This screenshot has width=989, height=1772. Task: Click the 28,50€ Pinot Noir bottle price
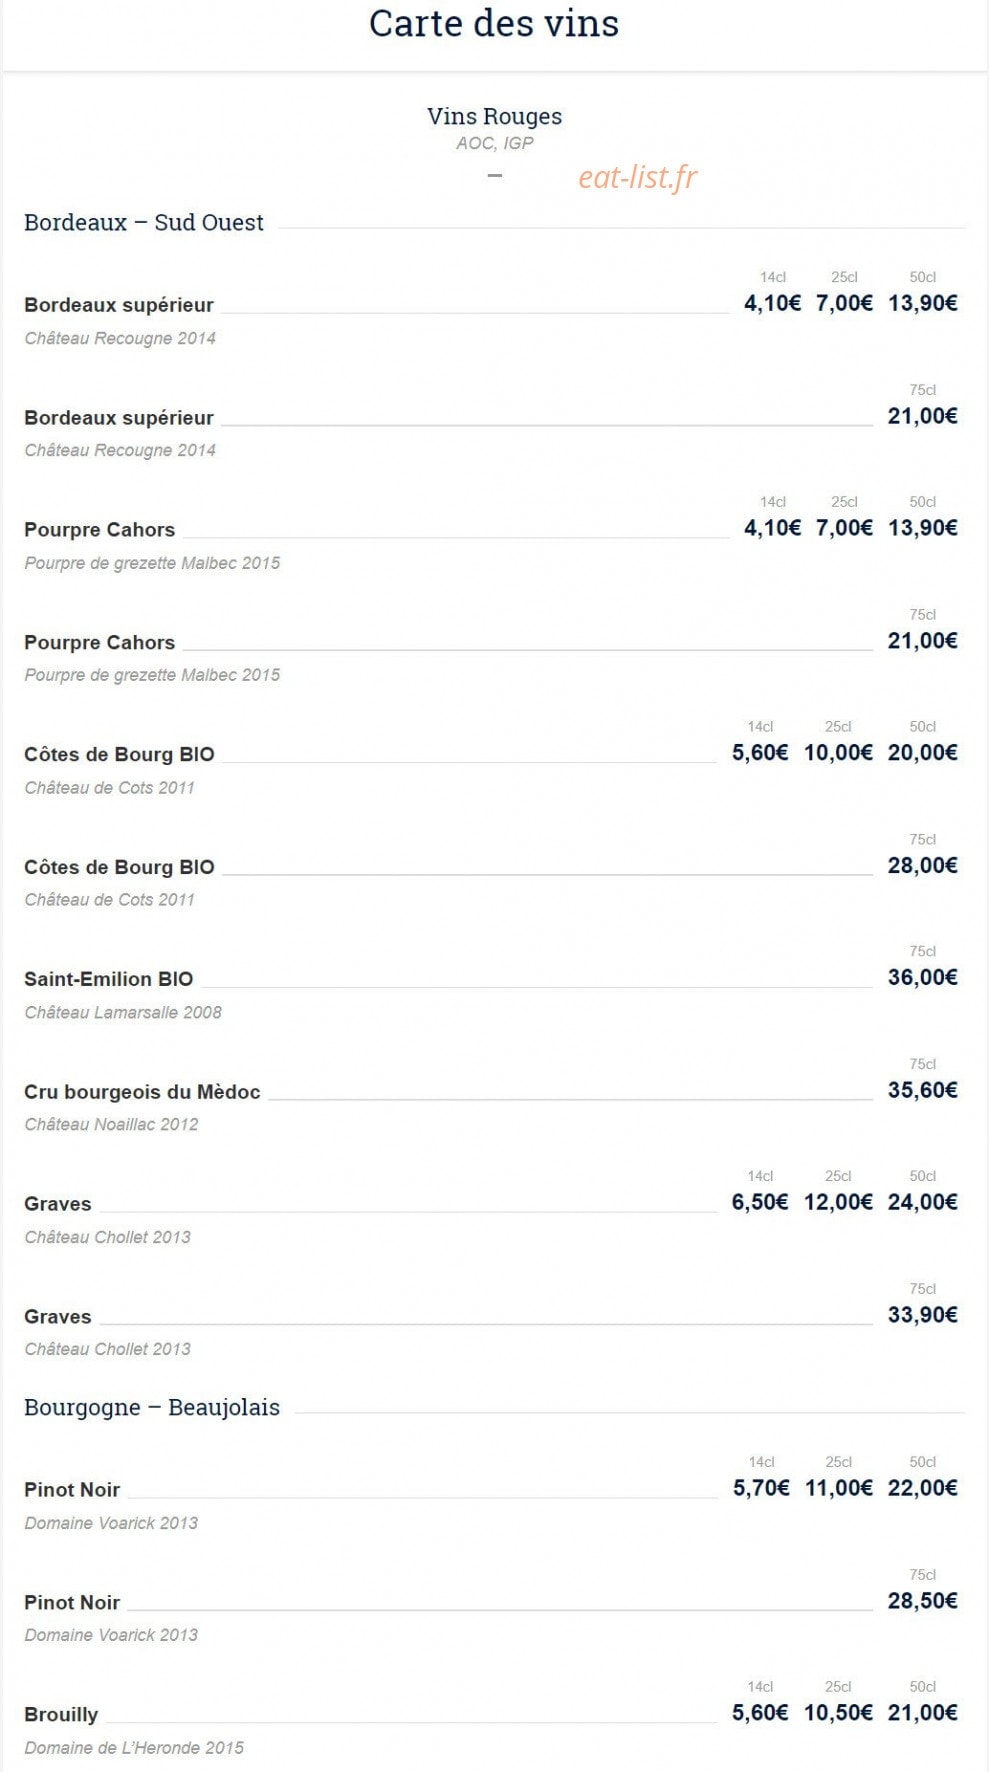tap(922, 1600)
